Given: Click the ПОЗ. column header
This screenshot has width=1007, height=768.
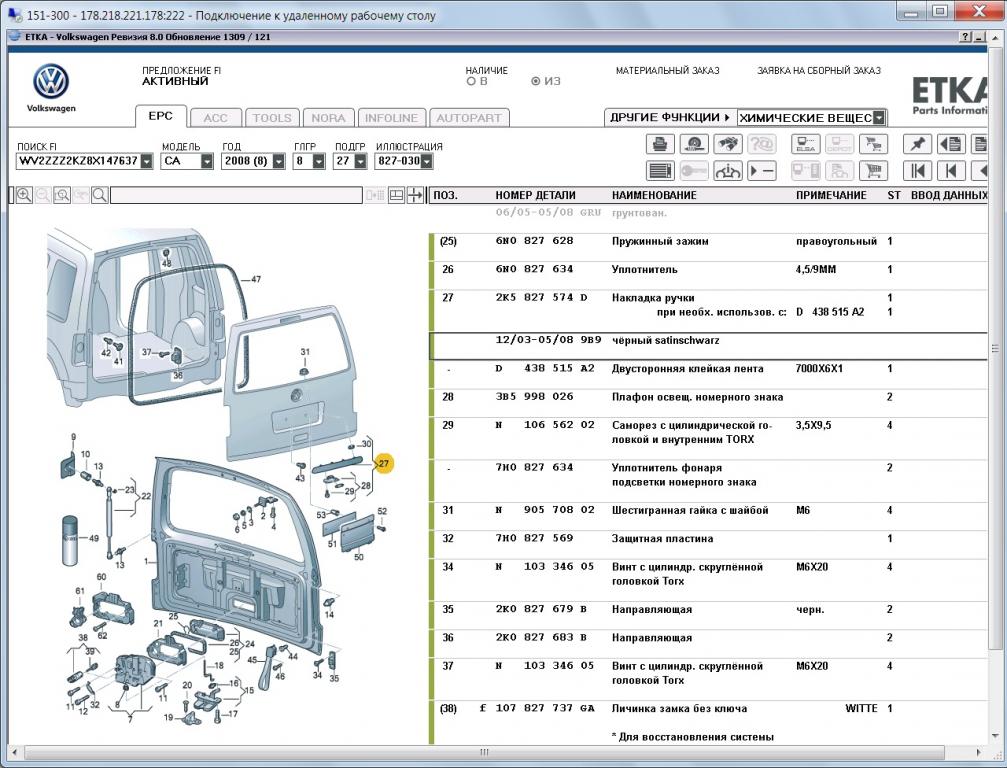Looking at the screenshot, I should pyautogui.click(x=446, y=195).
